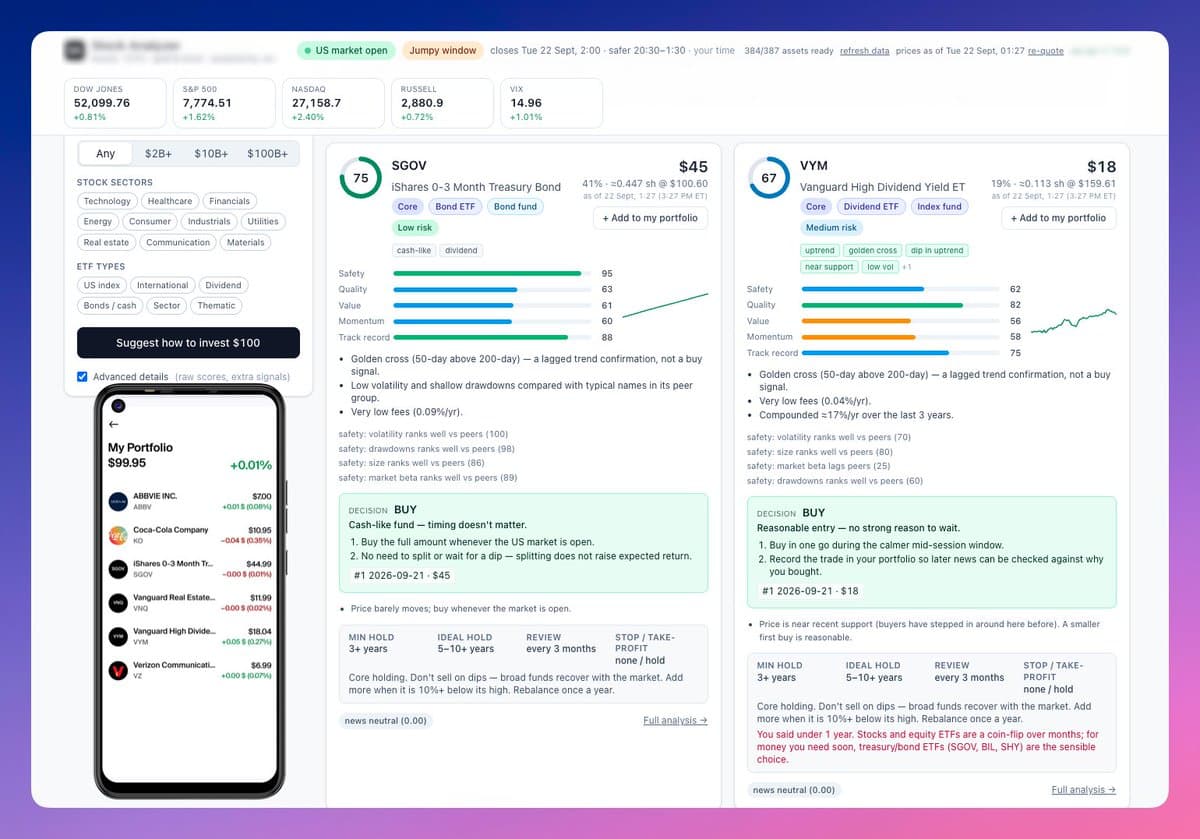Viewport: 1200px width, 839px height.
Task: Open the VIX index card
Action: 551,103
